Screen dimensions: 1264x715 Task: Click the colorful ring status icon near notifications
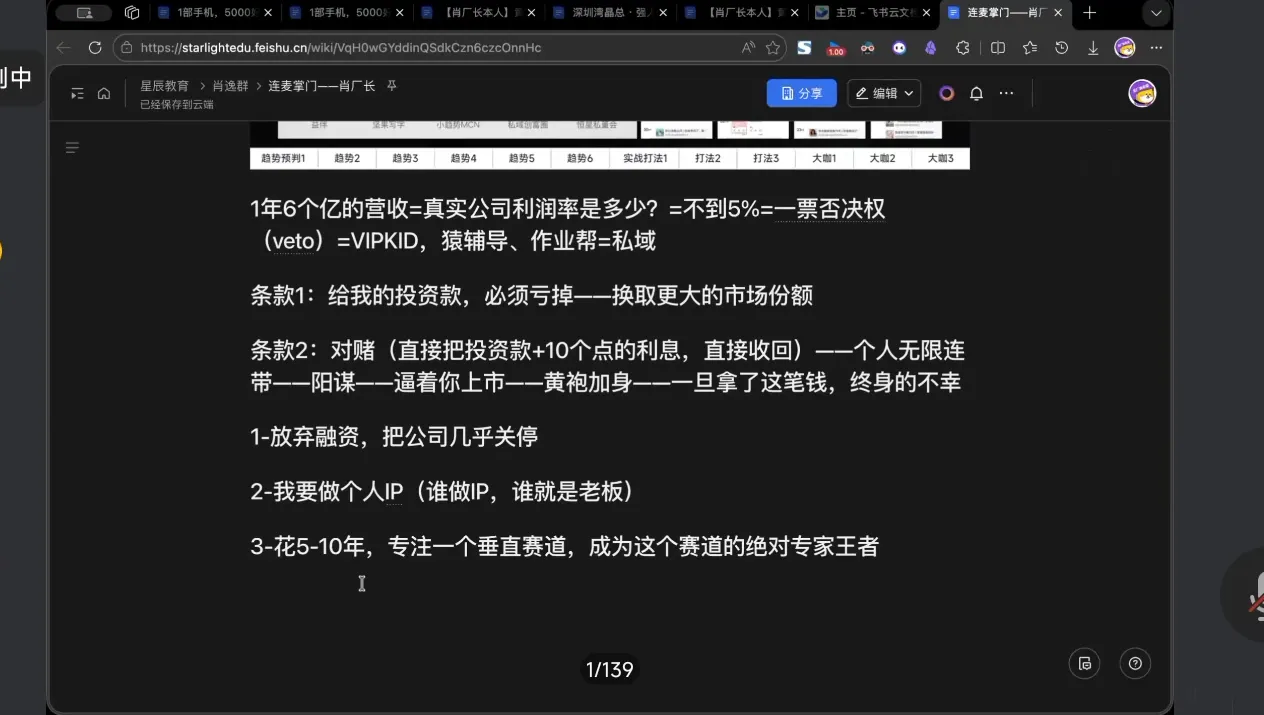pos(946,92)
